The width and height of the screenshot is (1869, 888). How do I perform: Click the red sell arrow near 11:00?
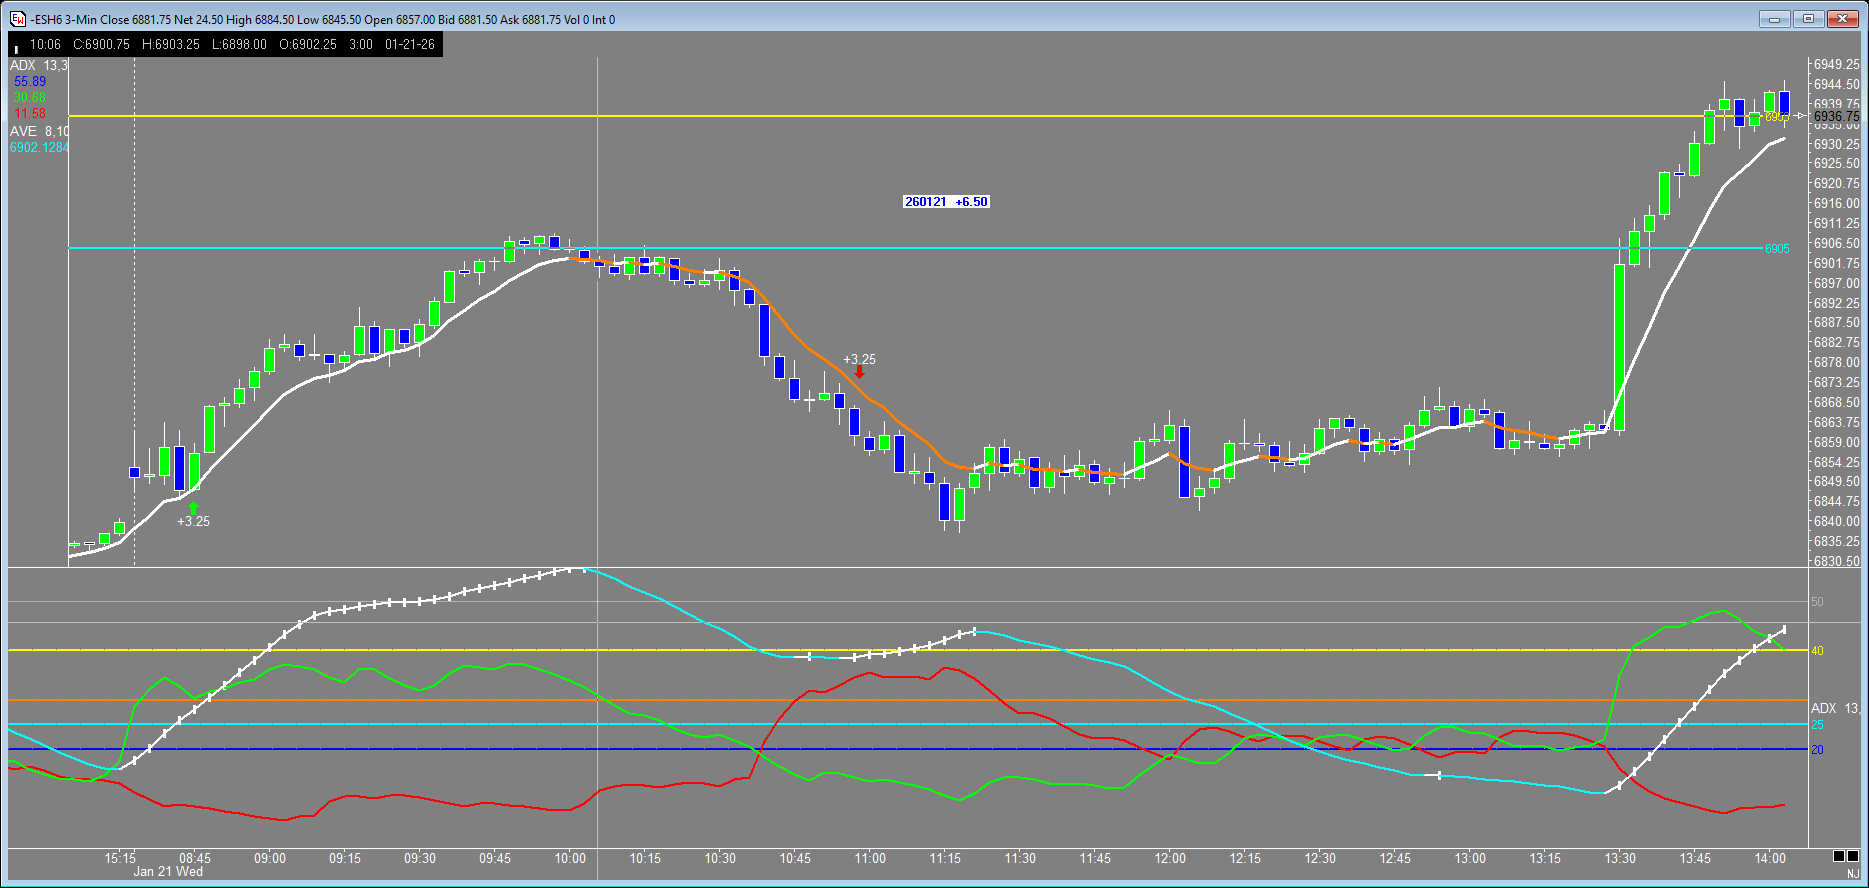[x=859, y=372]
